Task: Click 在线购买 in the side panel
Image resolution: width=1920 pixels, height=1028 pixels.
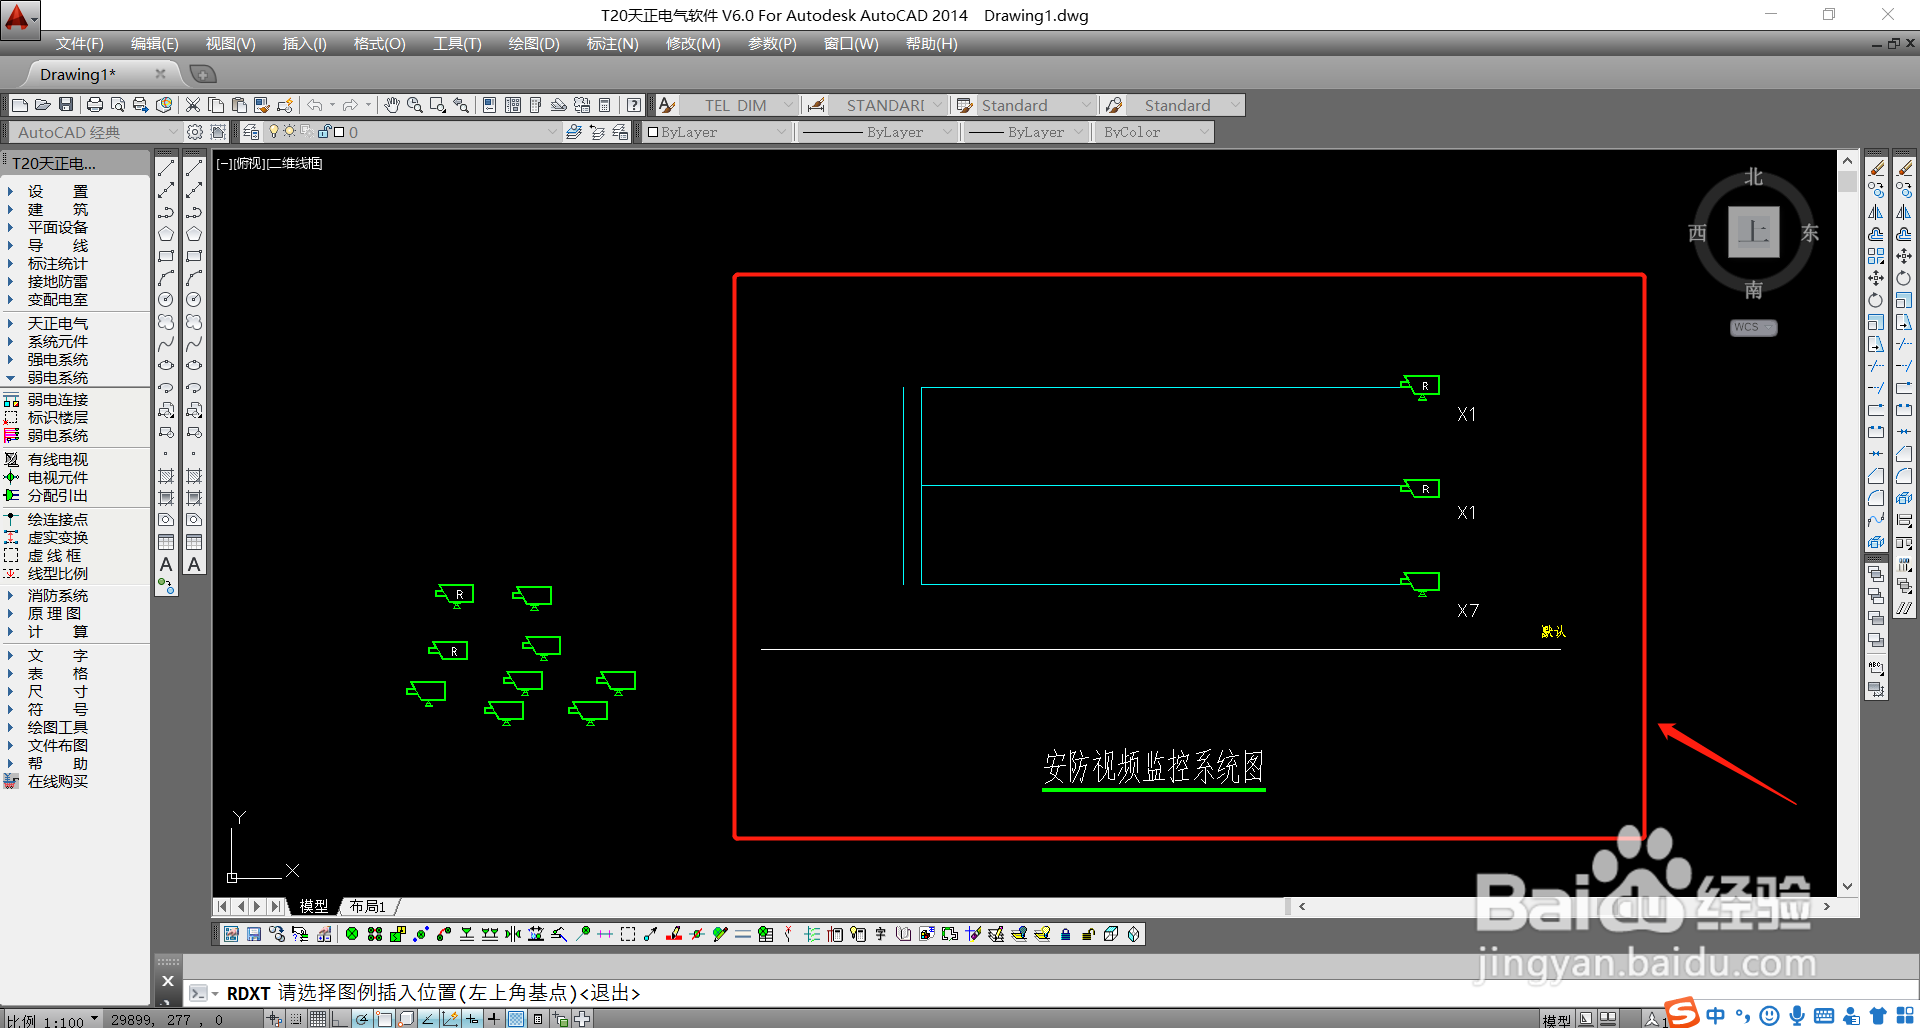Action: point(58,782)
